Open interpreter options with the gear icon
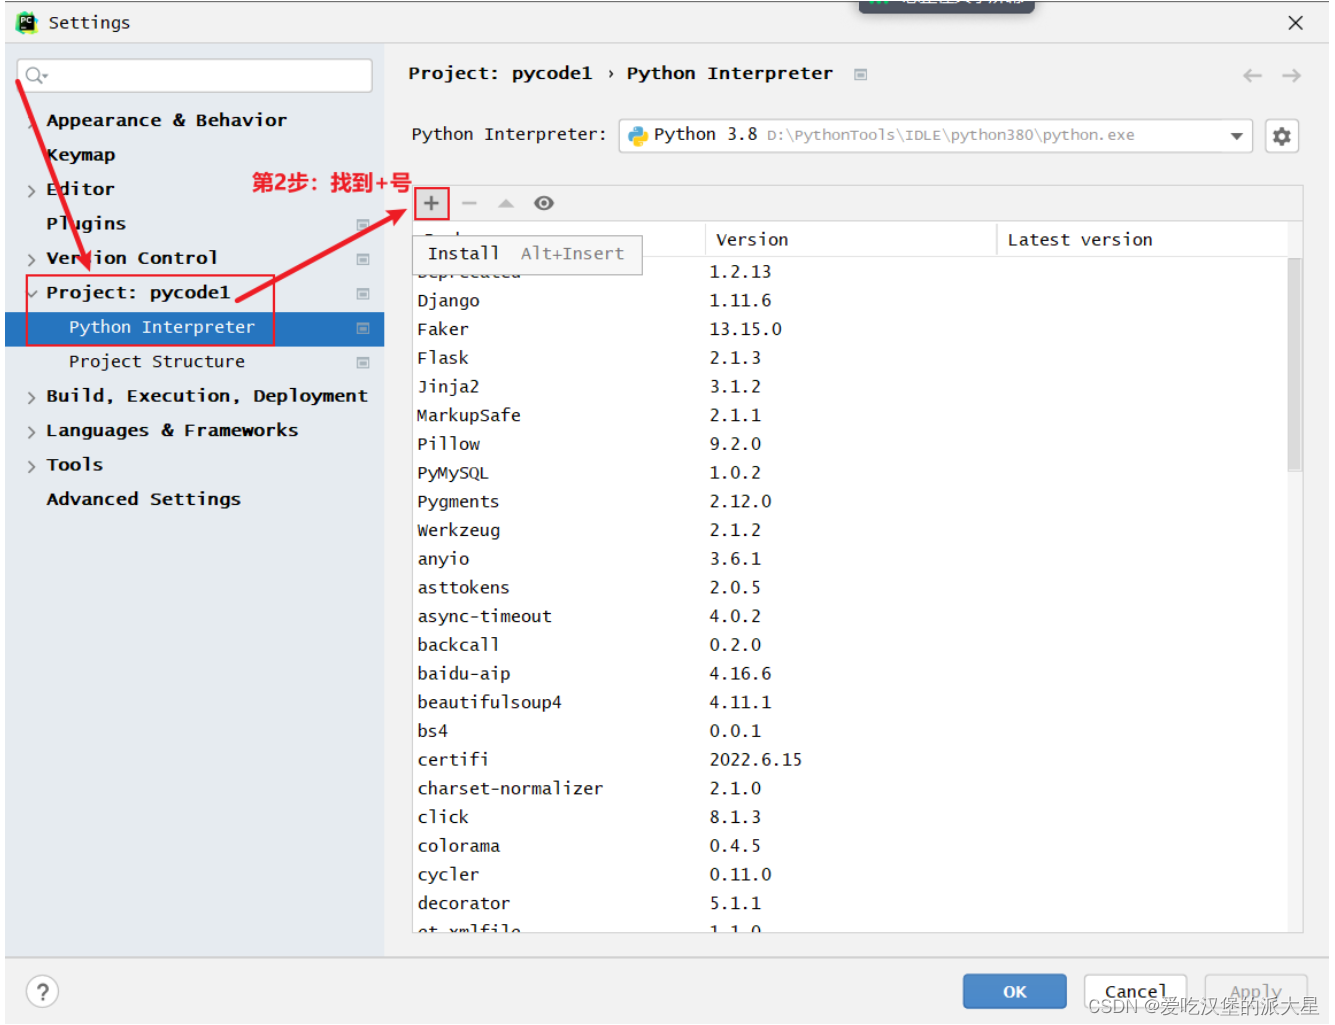Image resolution: width=1335 pixels, height=1025 pixels. (x=1282, y=135)
